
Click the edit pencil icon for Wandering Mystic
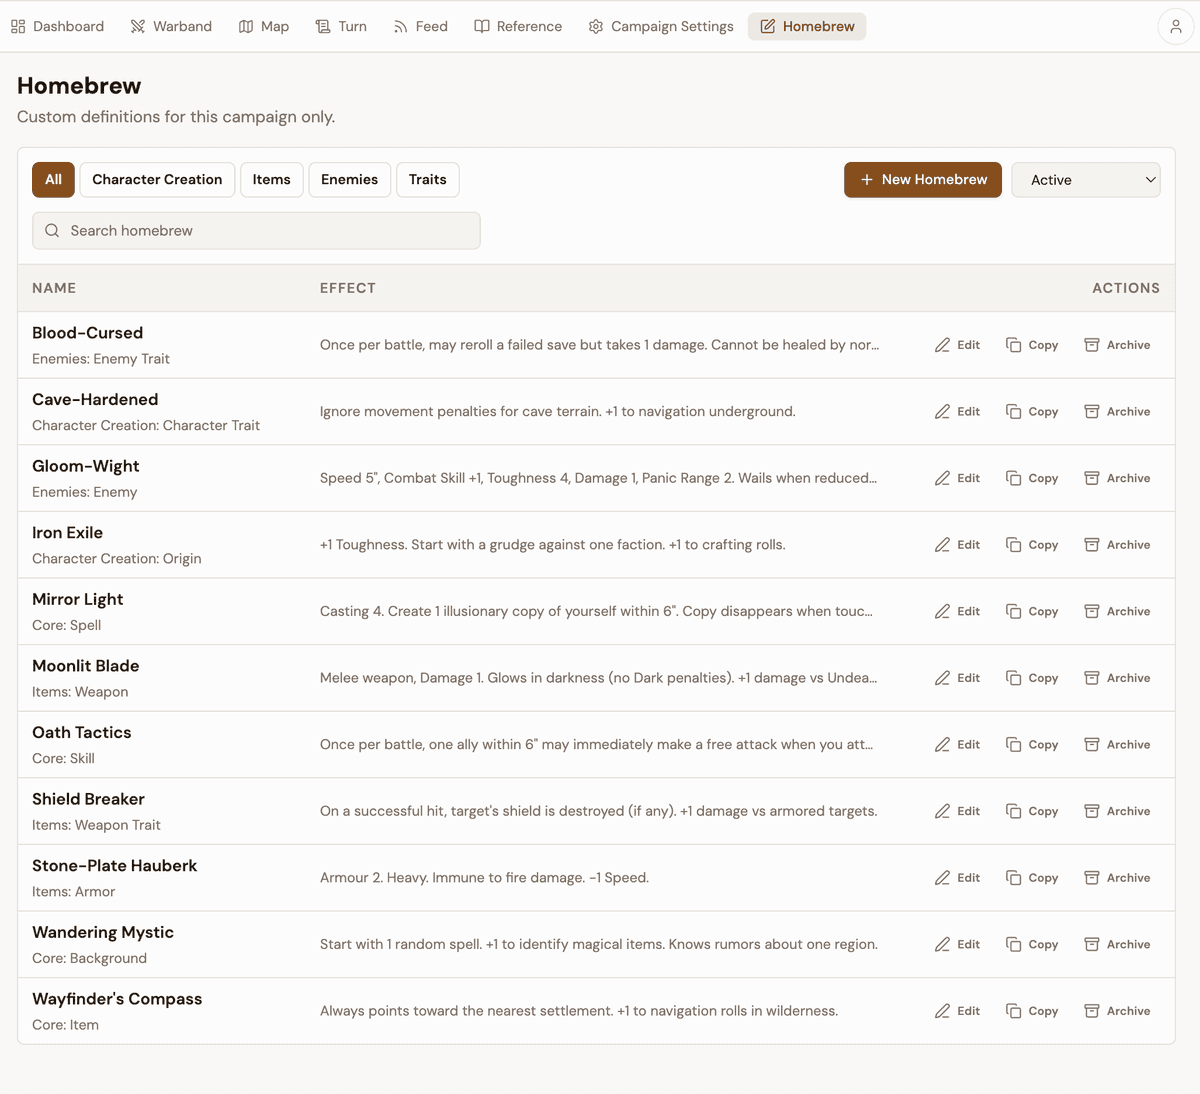[942, 944]
